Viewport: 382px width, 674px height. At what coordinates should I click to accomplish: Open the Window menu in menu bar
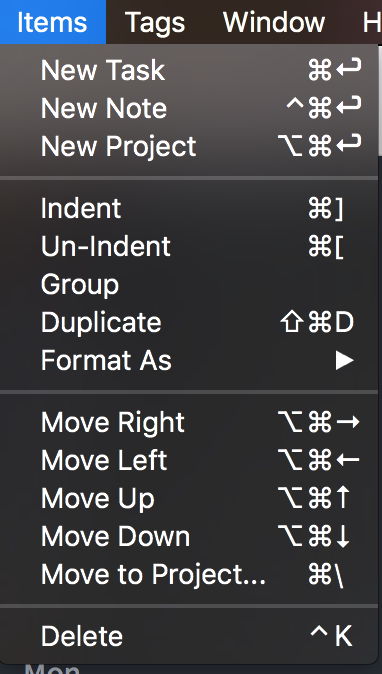pos(274,22)
